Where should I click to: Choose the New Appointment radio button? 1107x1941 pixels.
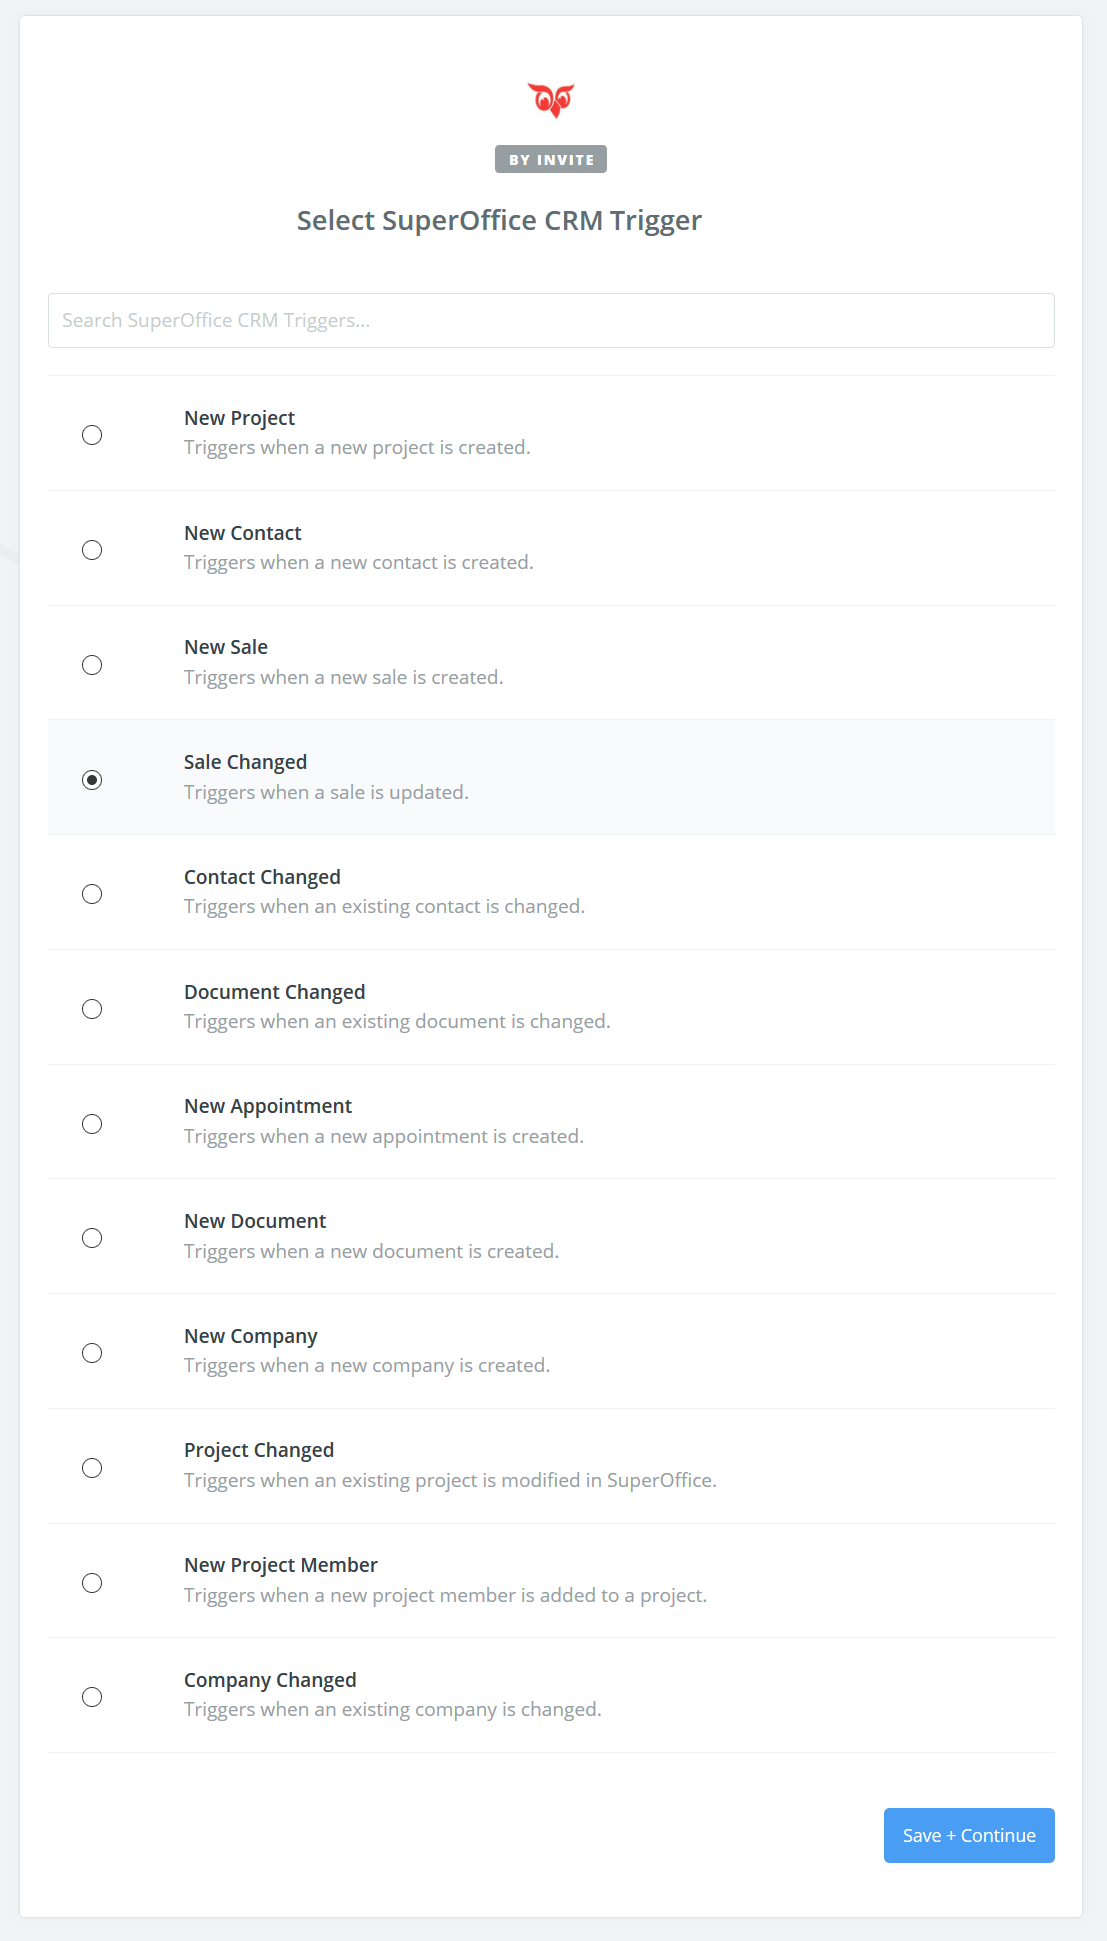[92, 1124]
